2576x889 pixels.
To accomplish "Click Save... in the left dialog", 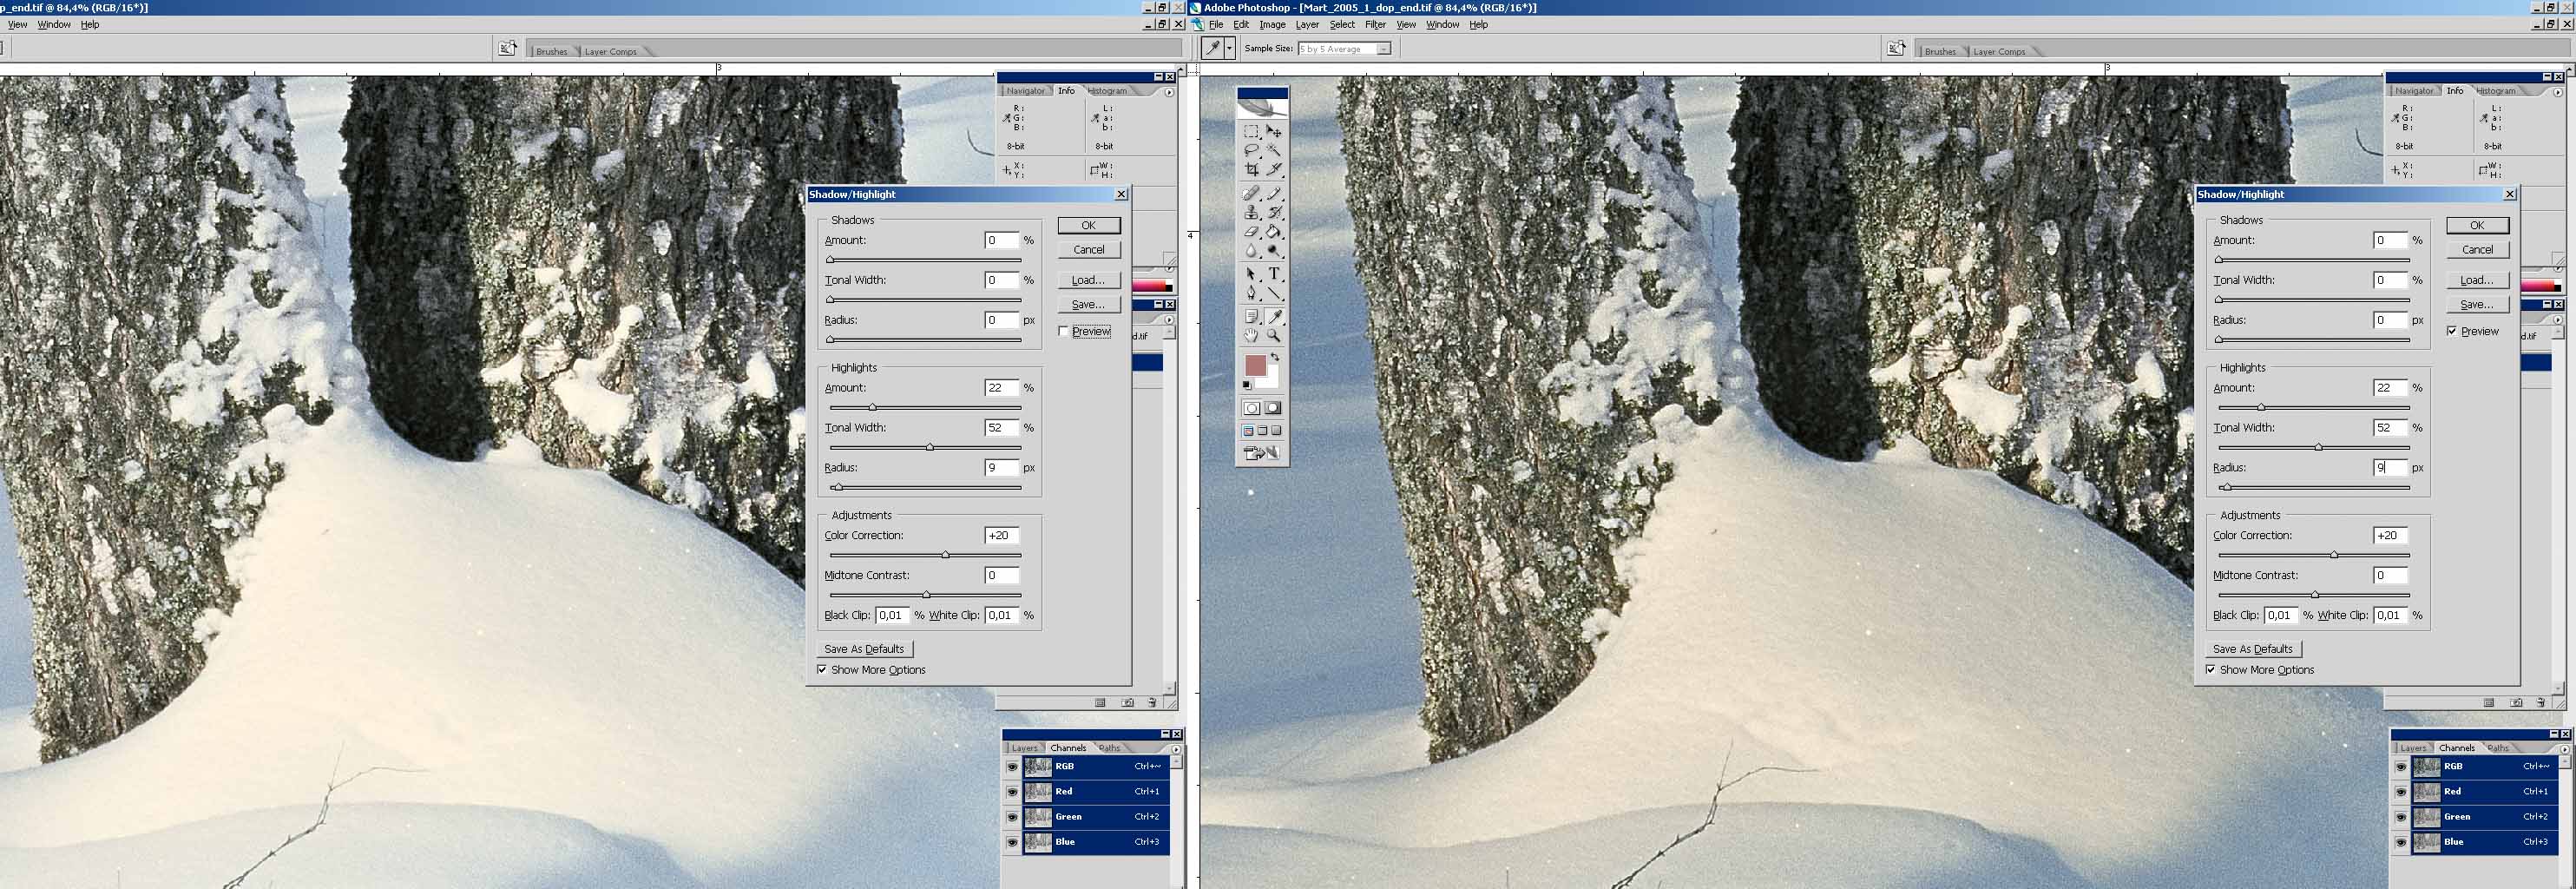I will coord(1088,304).
